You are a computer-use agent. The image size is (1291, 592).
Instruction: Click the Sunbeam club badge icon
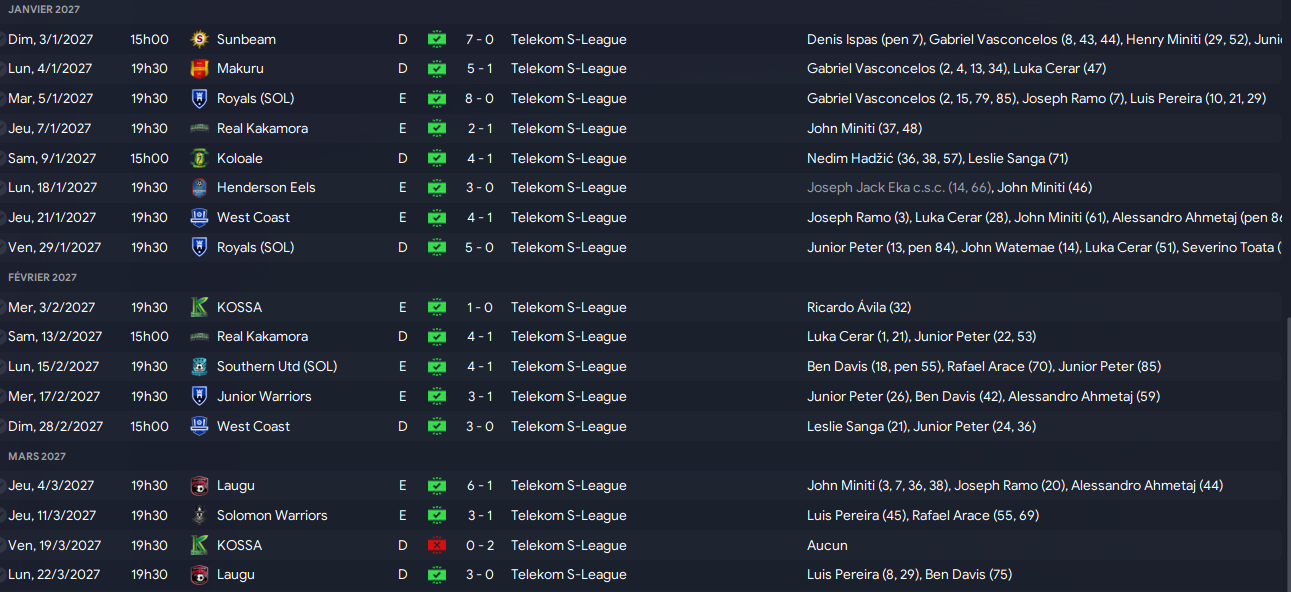coord(199,39)
